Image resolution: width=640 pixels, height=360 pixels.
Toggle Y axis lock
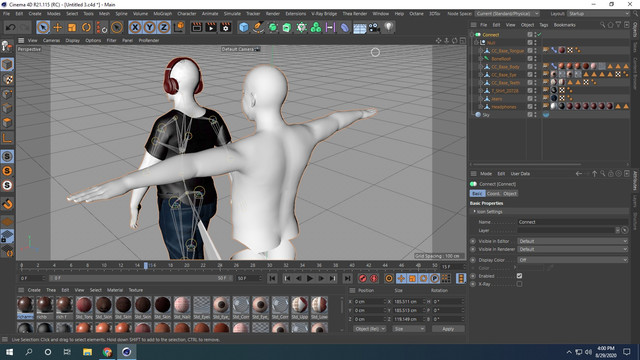(149, 27)
